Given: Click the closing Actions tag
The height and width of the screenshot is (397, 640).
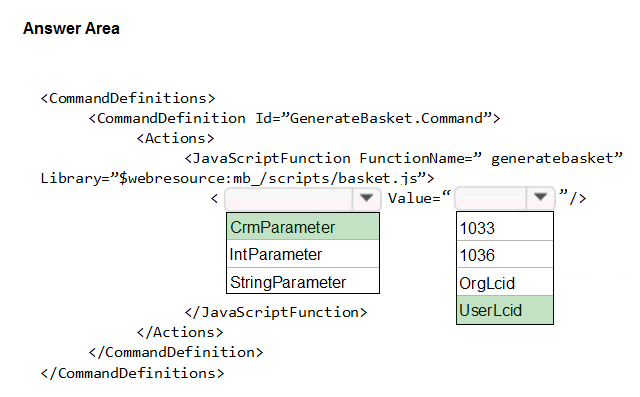Looking at the screenshot, I should pyautogui.click(x=180, y=332).
